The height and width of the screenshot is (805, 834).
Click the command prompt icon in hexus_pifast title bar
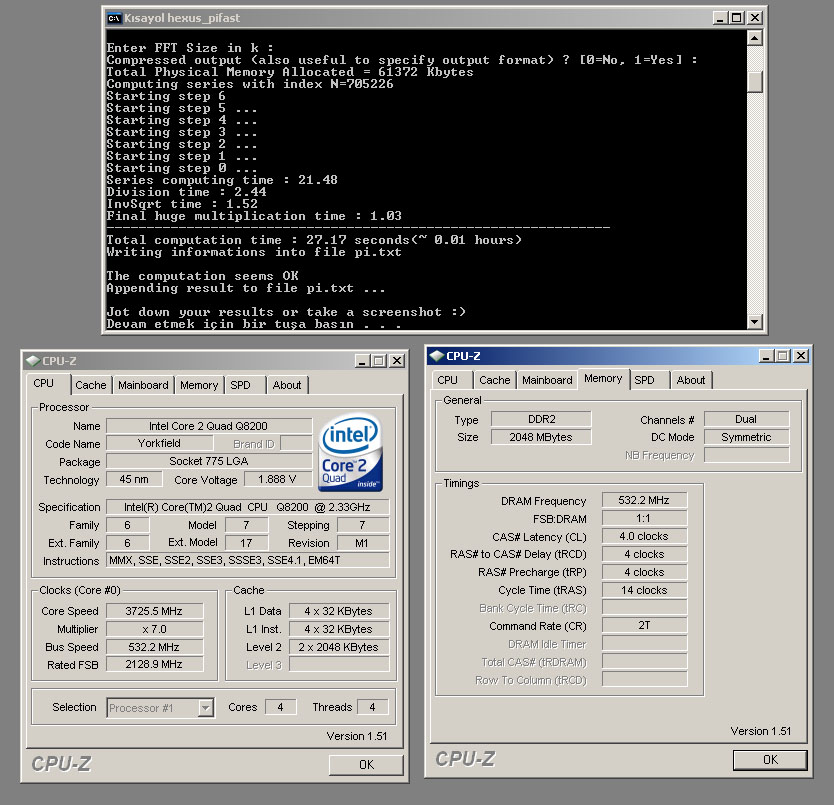(x=114, y=18)
